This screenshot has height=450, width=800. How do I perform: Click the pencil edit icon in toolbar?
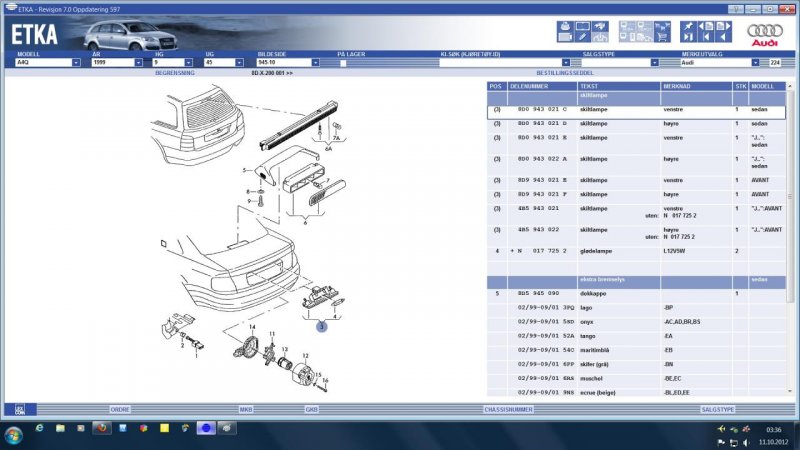[x=583, y=36]
